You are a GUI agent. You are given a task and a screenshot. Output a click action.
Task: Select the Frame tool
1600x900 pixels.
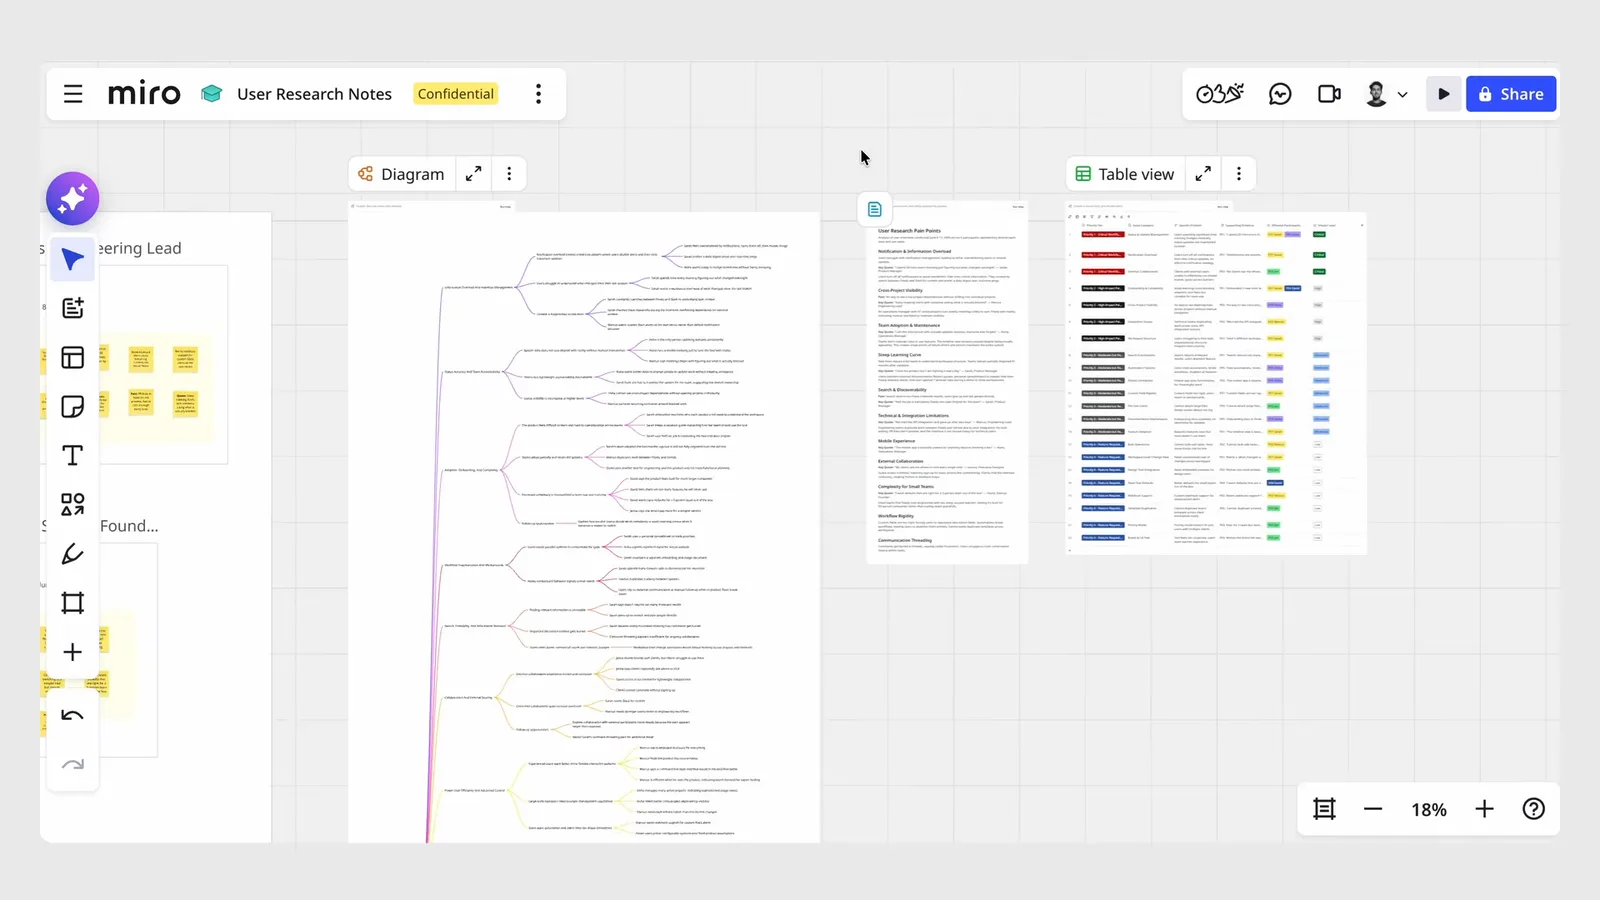[73, 603]
